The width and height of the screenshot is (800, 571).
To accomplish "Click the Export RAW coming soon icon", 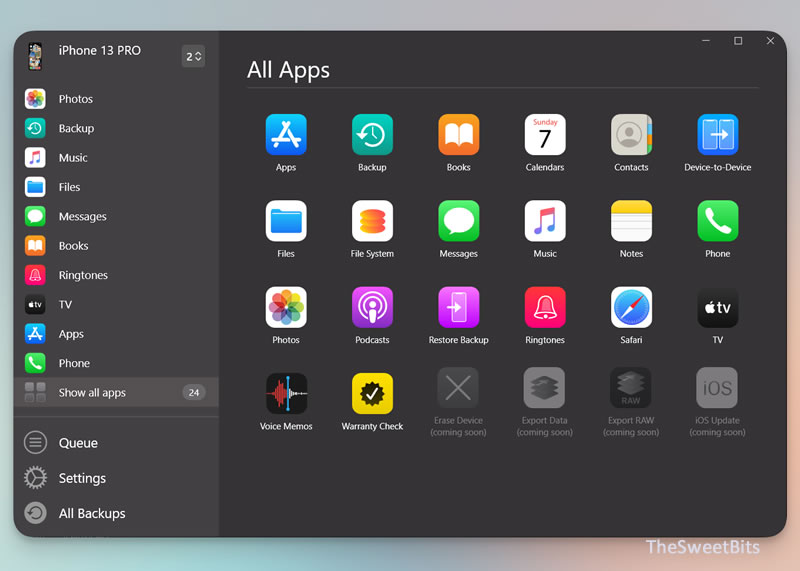I will 631,388.
